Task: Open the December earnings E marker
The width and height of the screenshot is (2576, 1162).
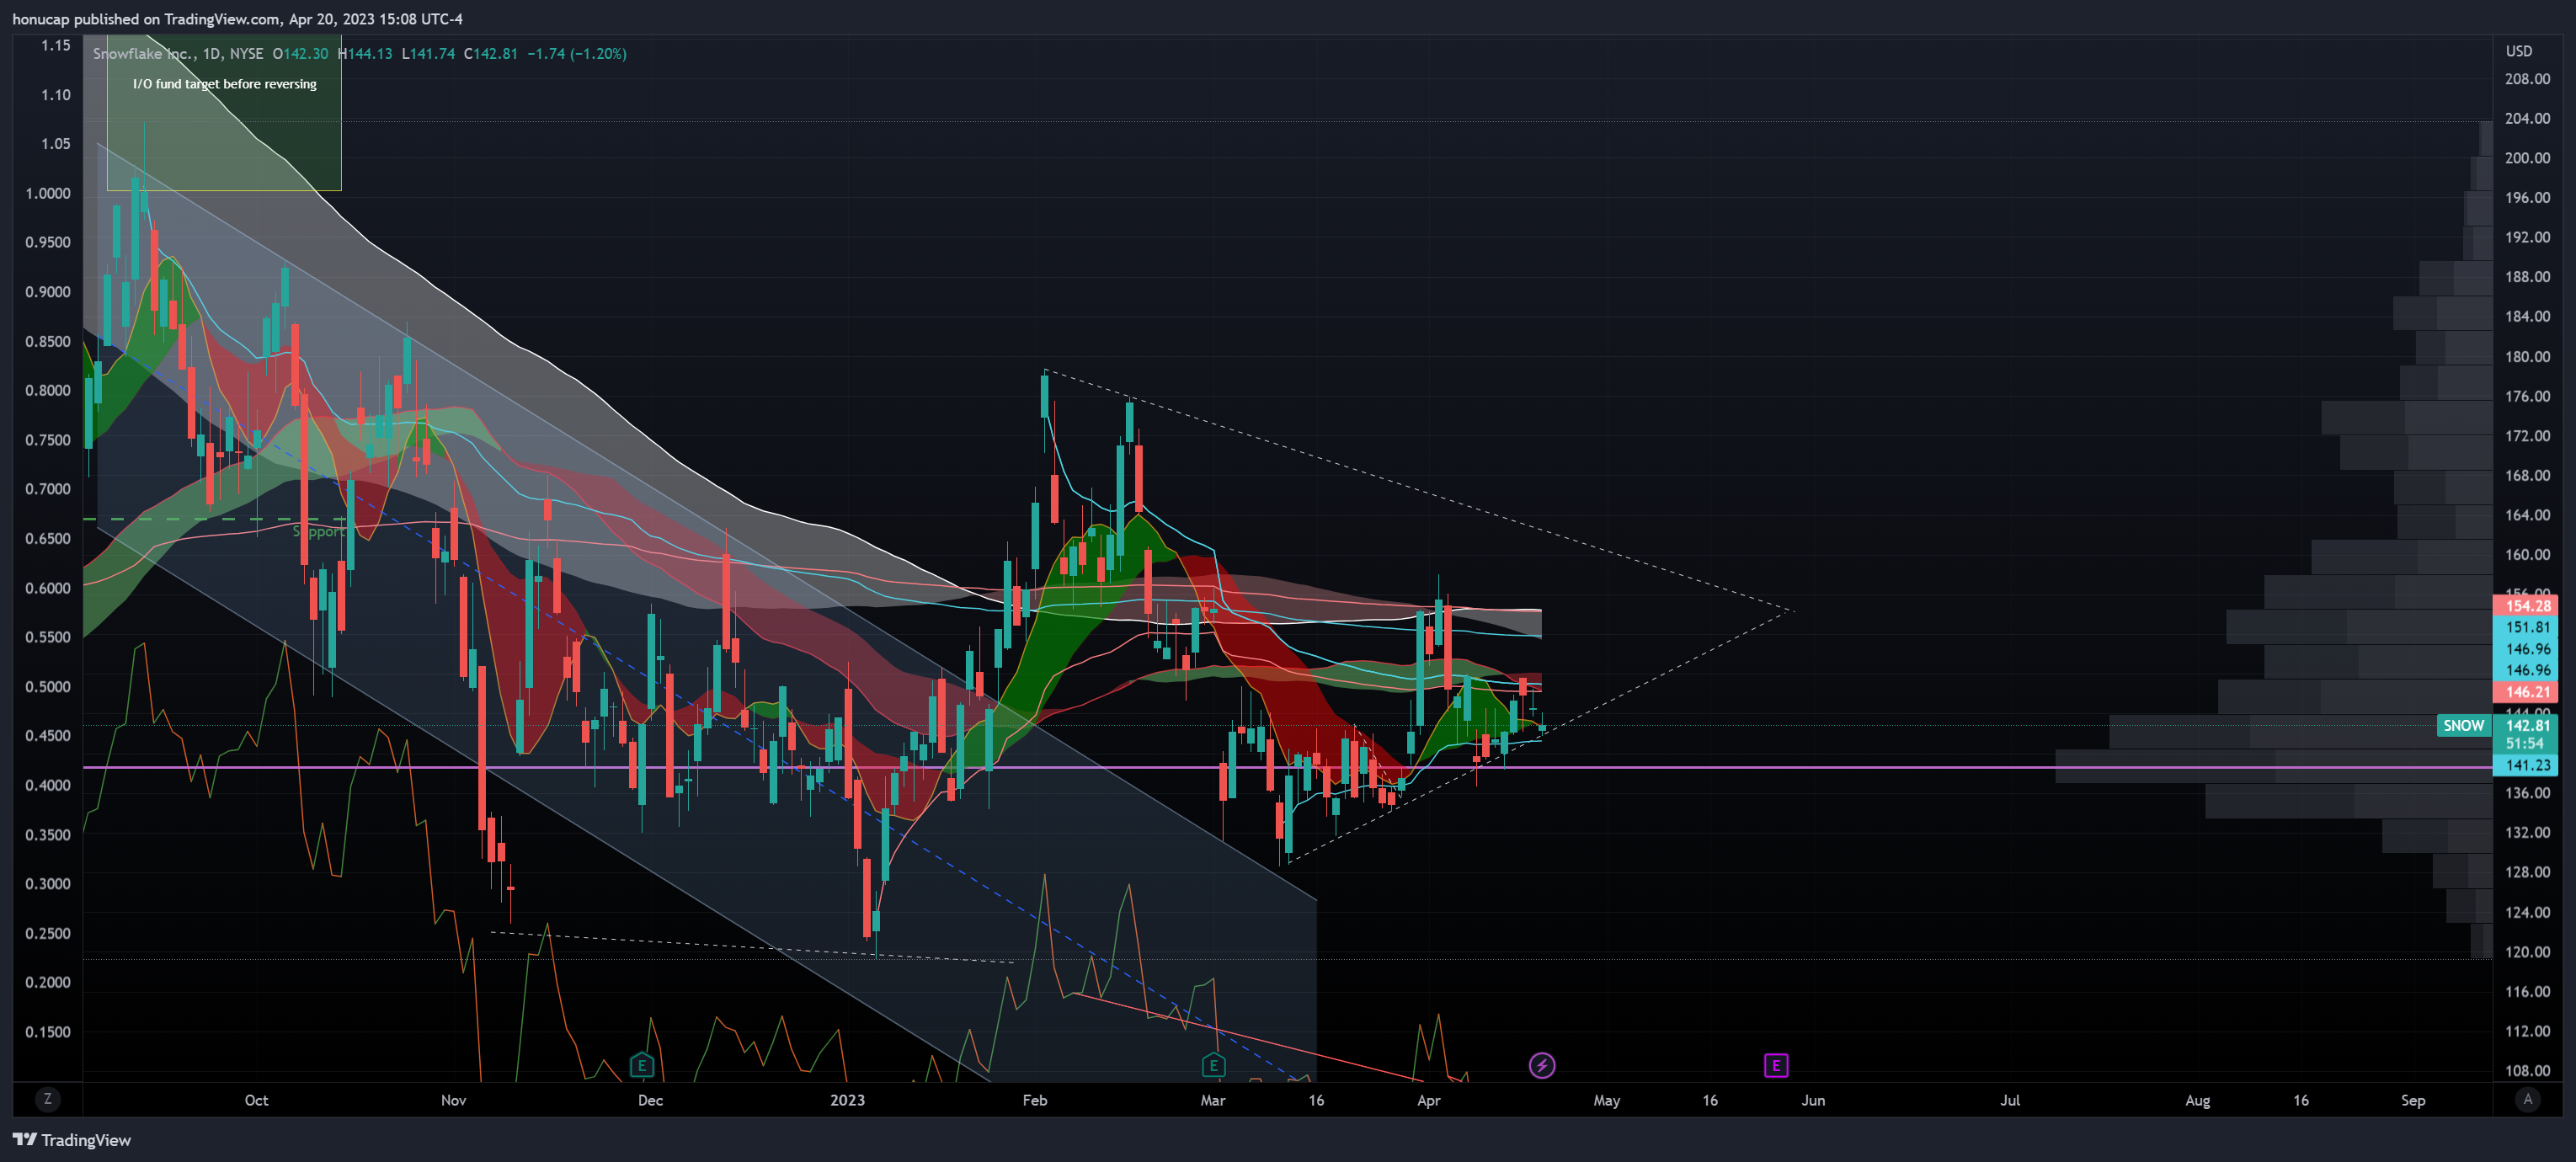Action: point(641,1065)
